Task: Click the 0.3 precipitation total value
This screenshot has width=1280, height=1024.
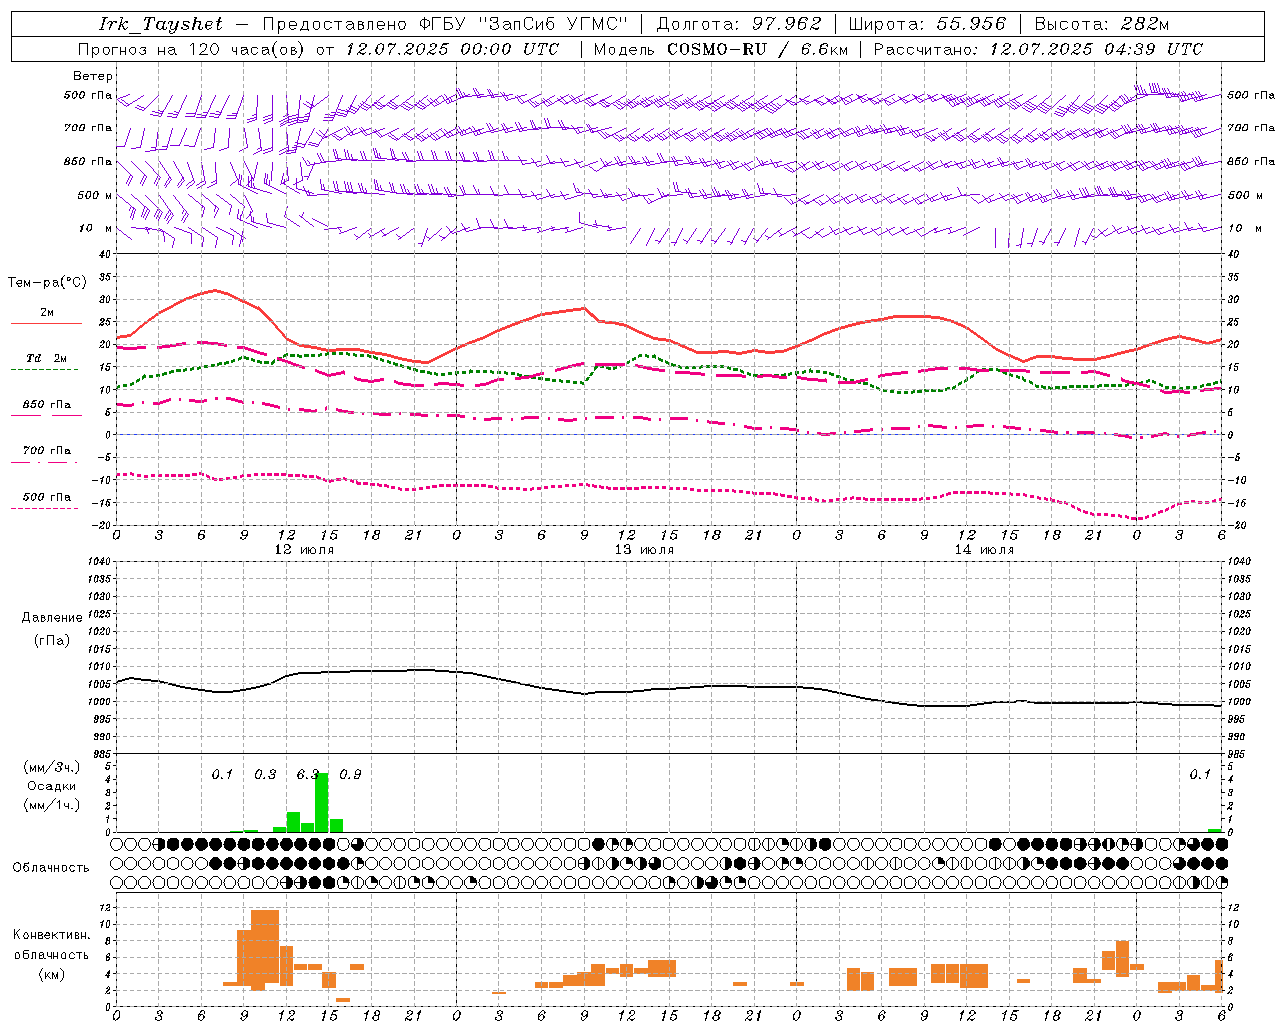Action: coord(265,774)
